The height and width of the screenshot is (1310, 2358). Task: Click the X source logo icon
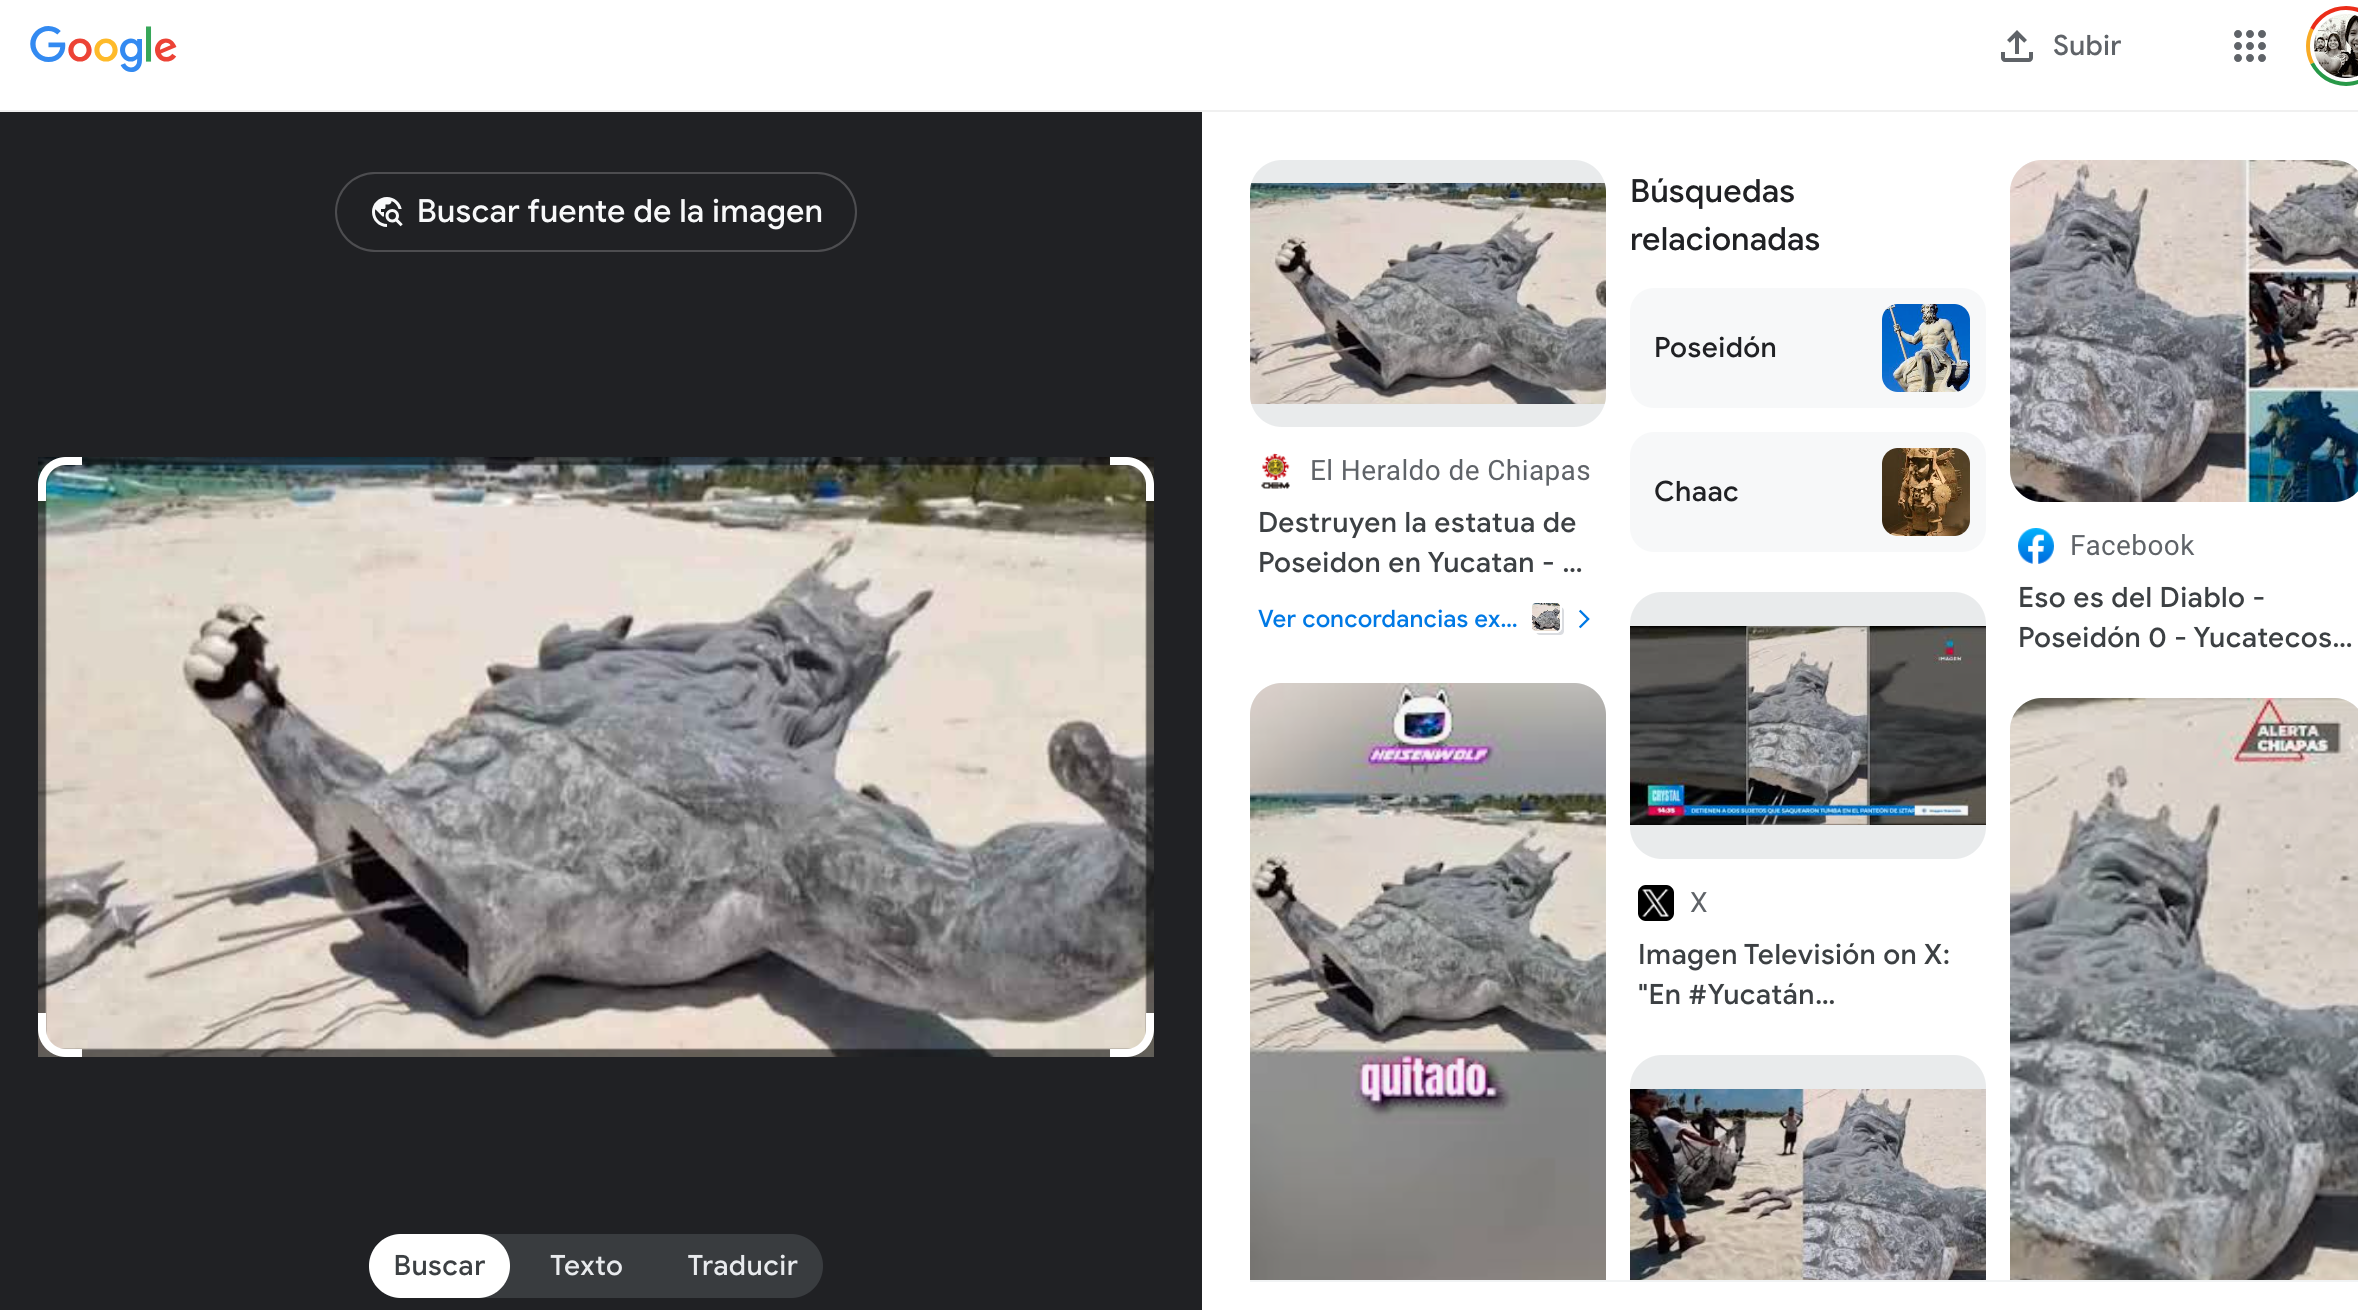pyautogui.click(x=1655, y=903)
